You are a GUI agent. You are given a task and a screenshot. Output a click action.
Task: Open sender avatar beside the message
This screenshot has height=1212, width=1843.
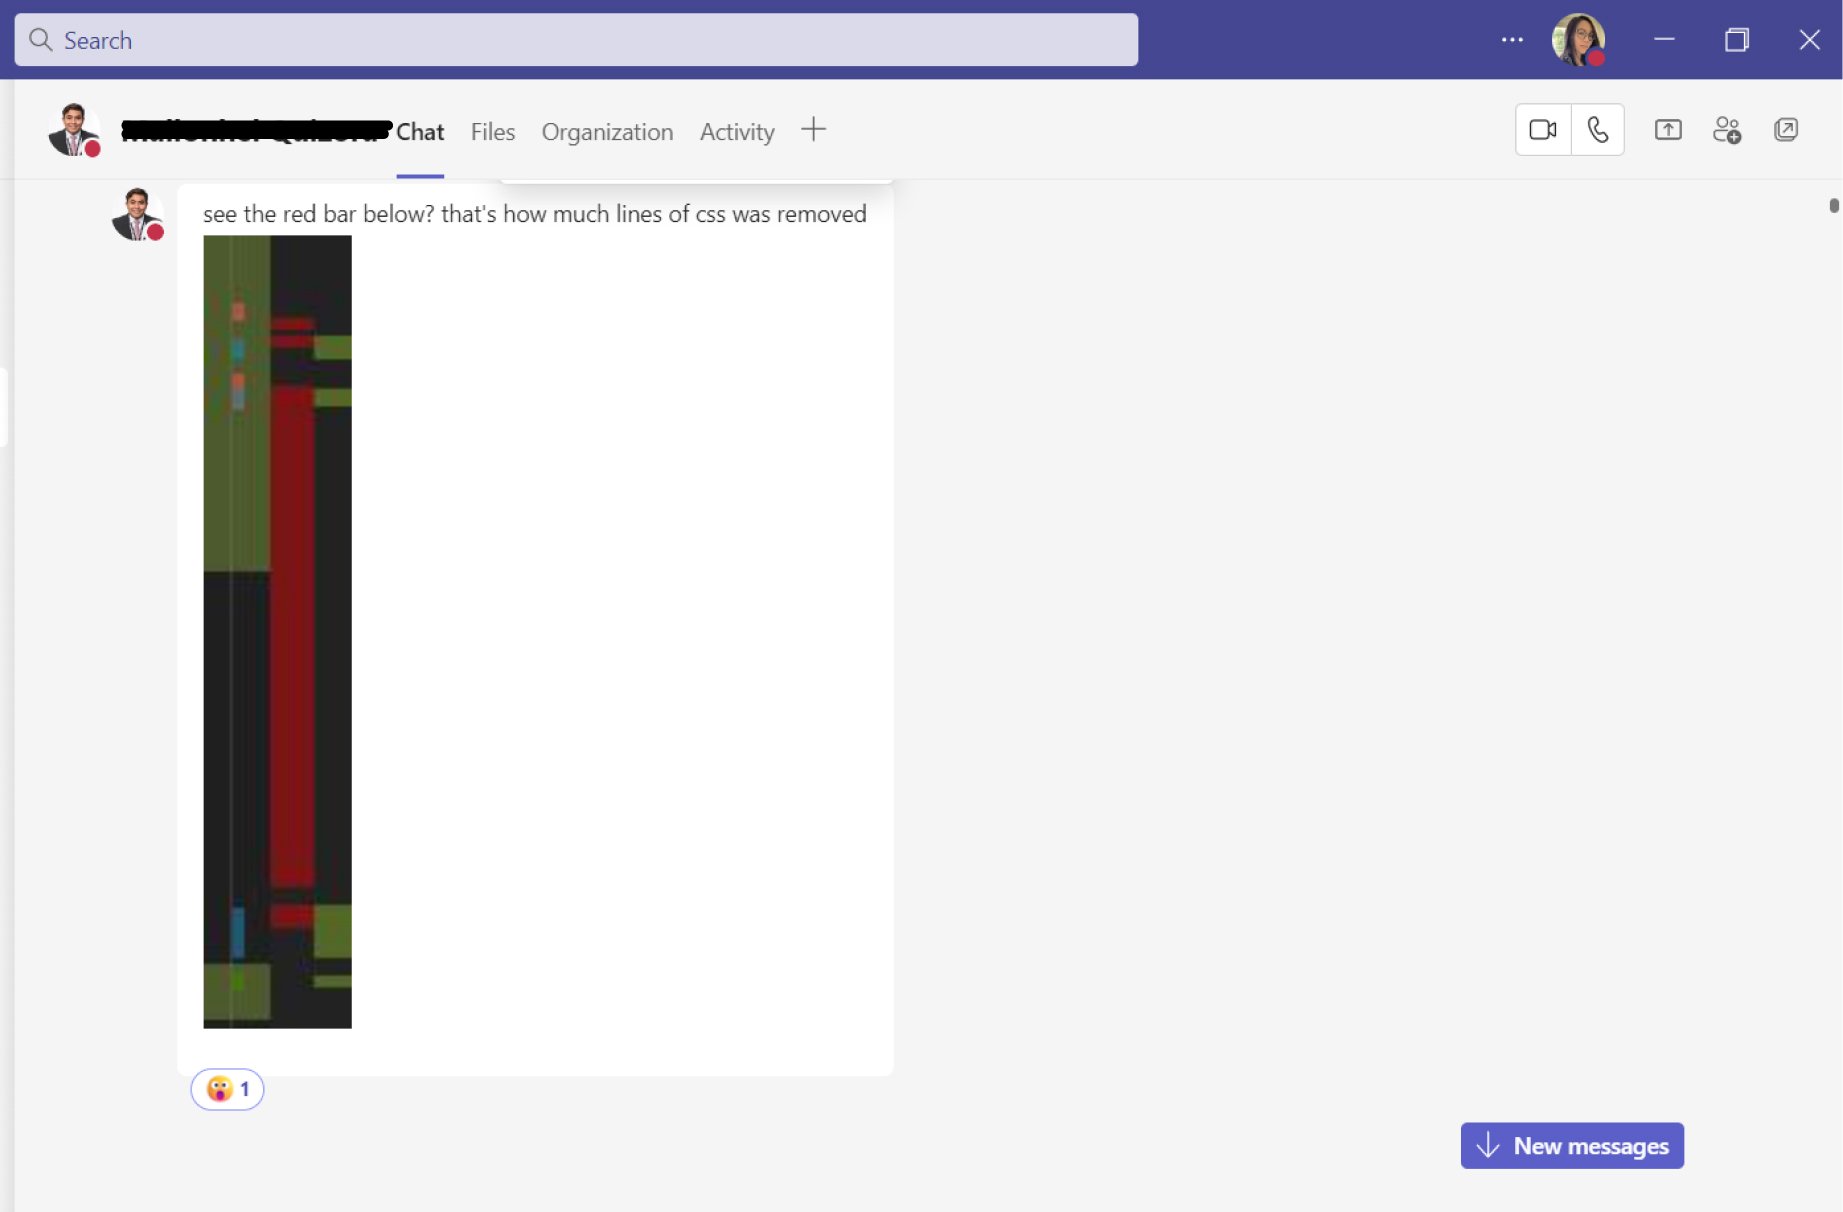click(x=137, y=214)
